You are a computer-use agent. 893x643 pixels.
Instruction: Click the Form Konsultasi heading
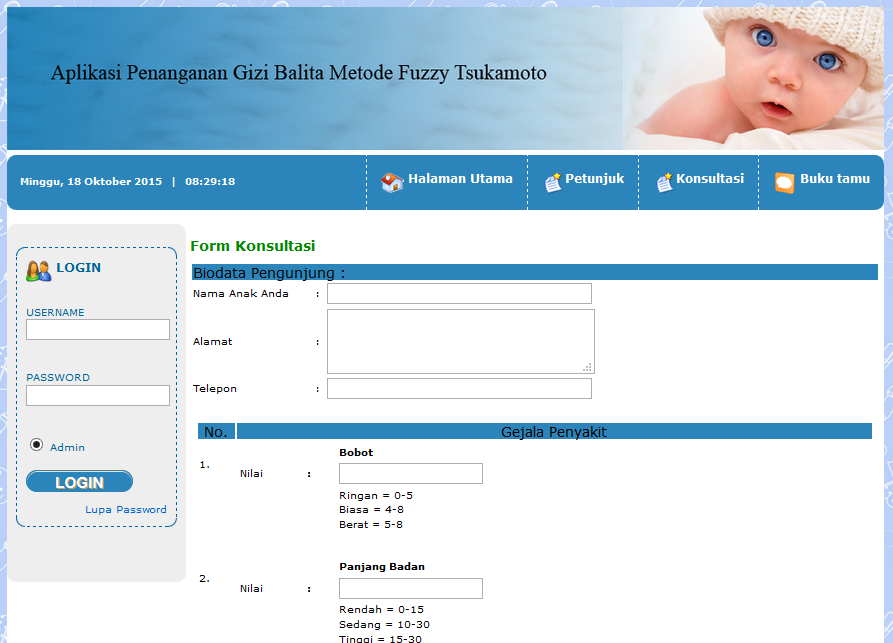[x=253, y=246]
